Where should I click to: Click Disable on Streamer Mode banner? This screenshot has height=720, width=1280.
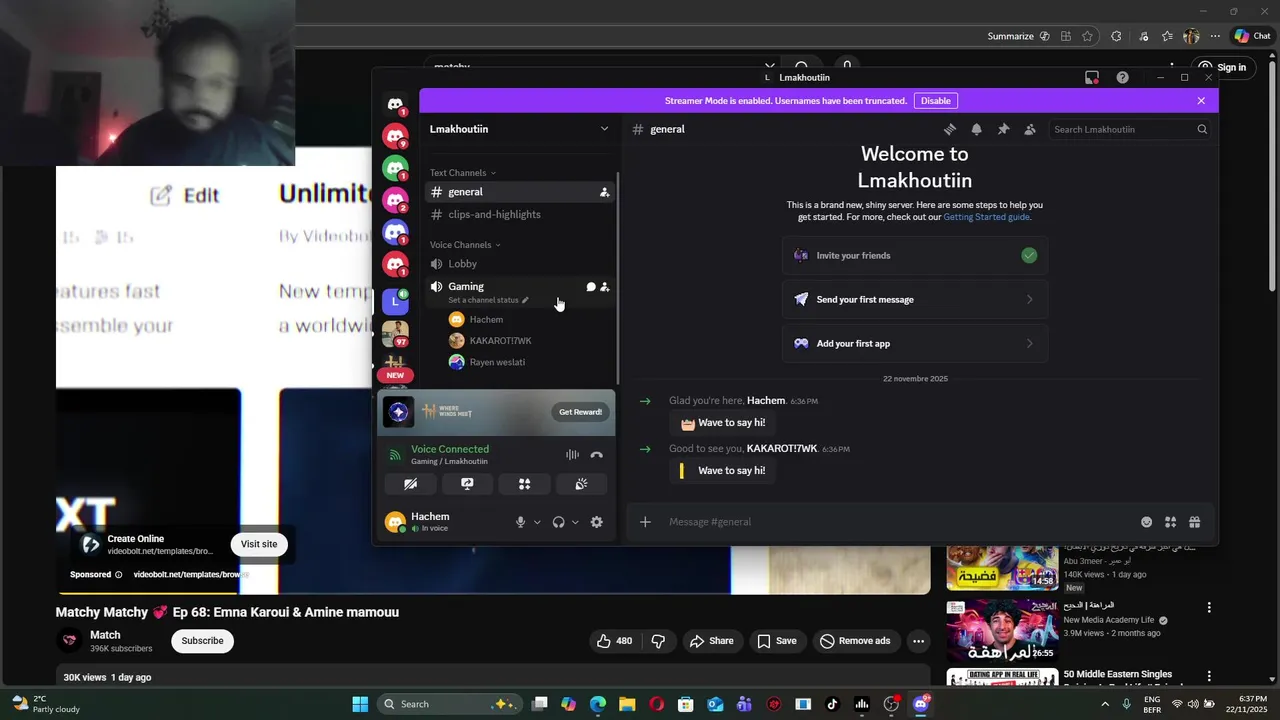[x=936, y=101]
